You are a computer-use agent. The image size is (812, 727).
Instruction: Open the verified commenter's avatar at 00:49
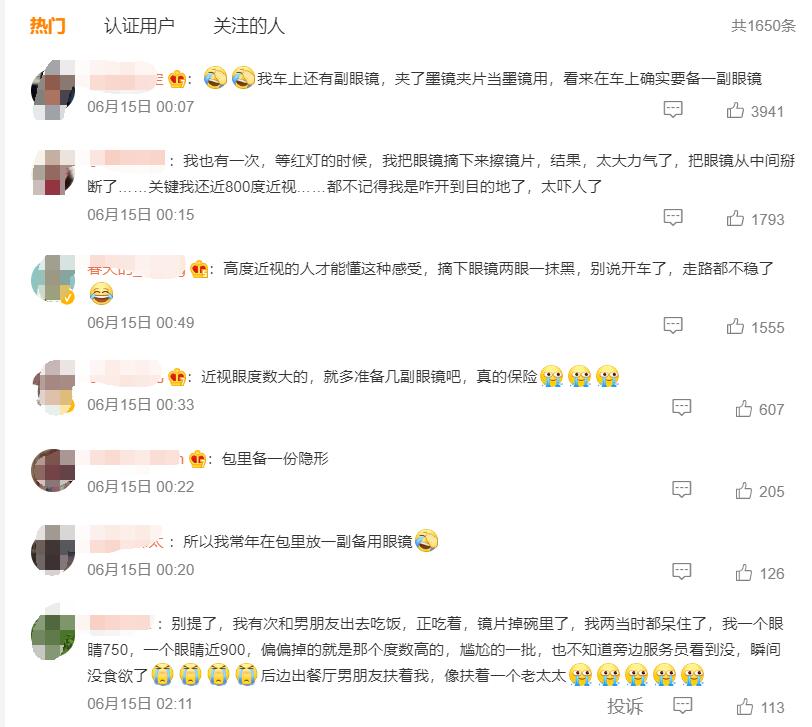pos(53,278)
